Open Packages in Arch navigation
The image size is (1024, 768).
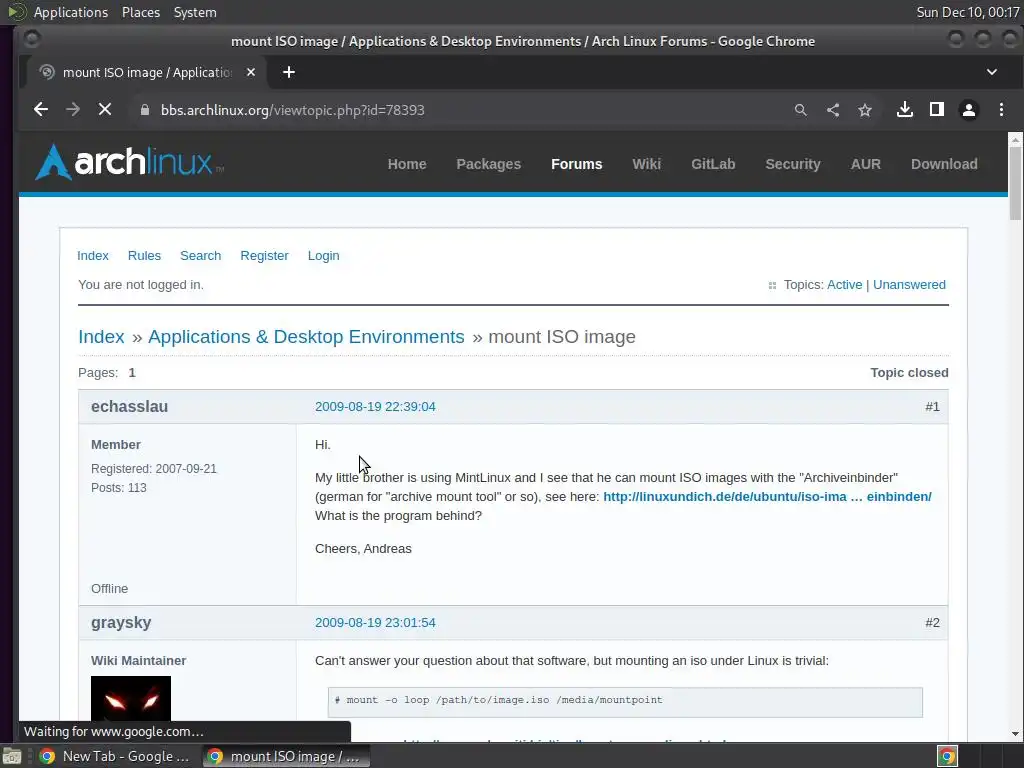[488, 164]
